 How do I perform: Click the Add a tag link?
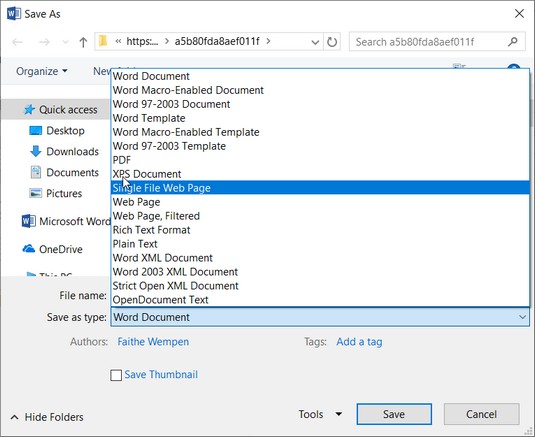coord(359,342)
